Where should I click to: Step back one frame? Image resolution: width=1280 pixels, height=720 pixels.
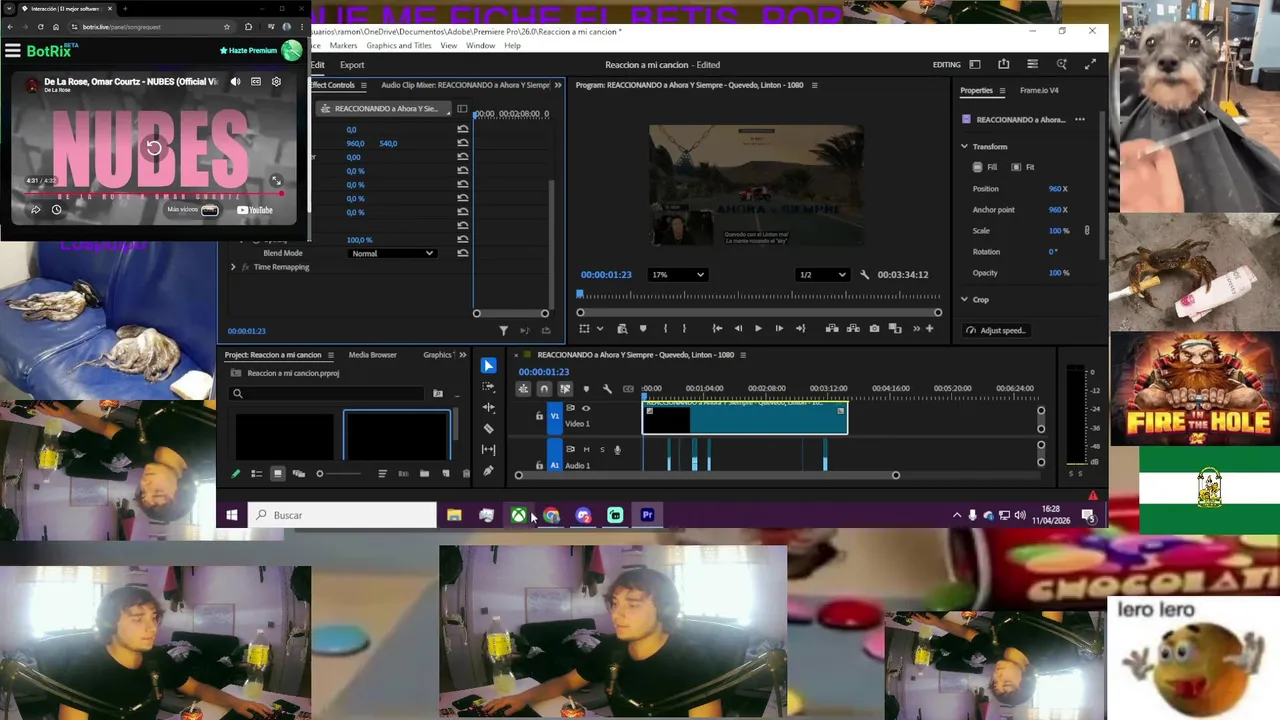click(x=738, y=329)
